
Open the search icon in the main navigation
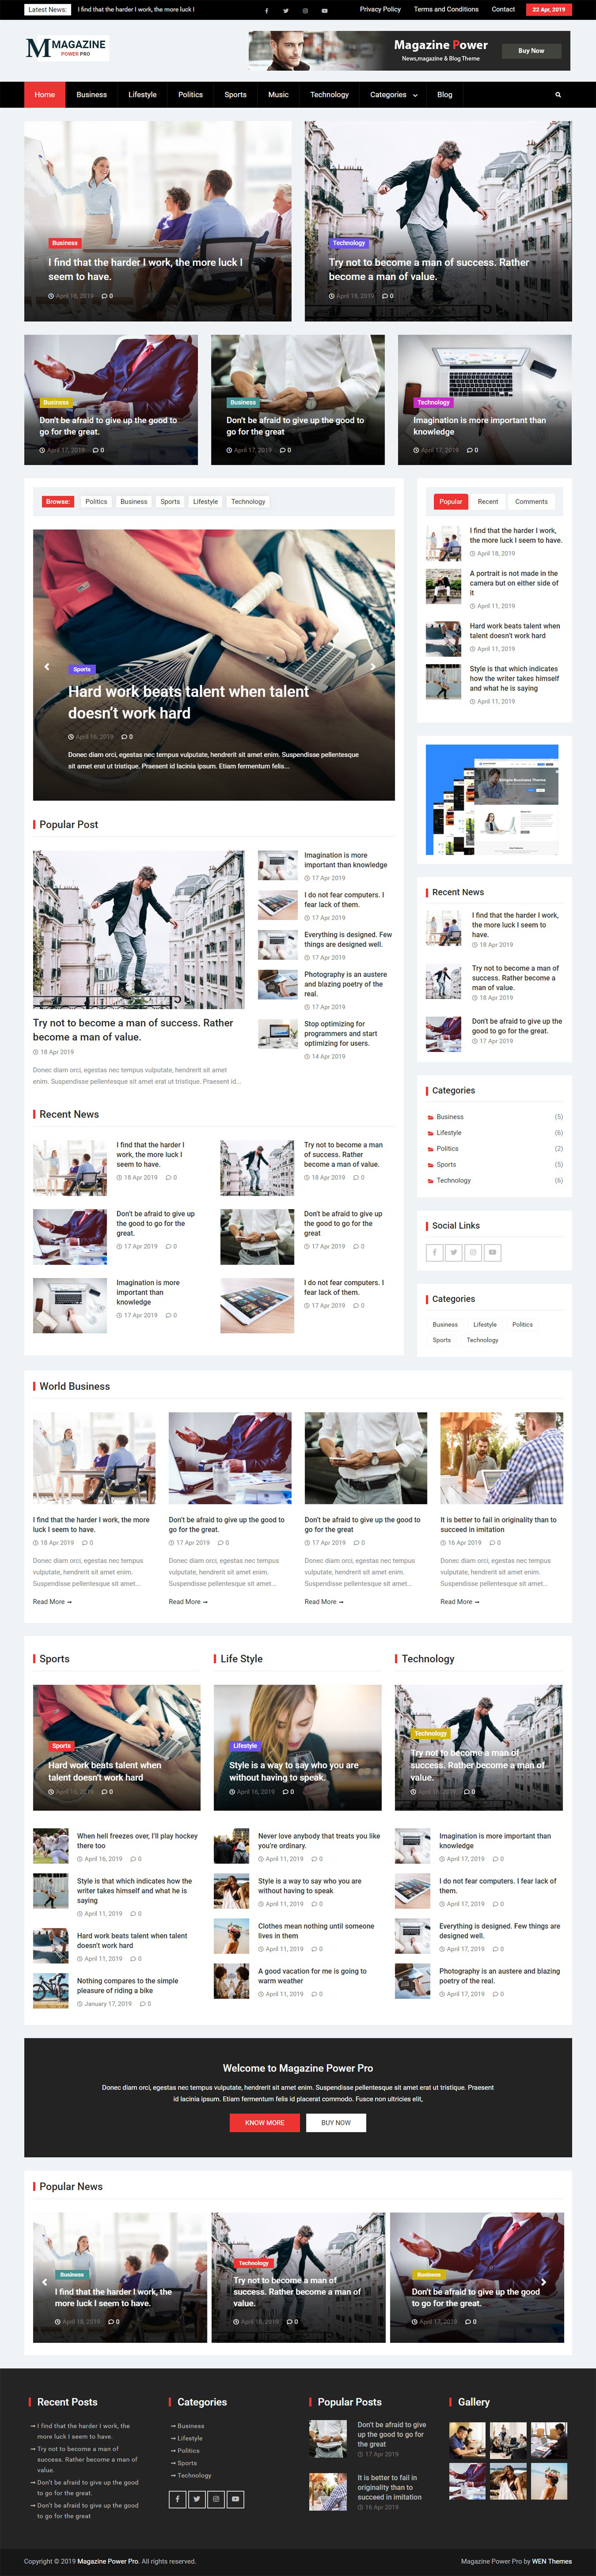(x=558, y=95)
